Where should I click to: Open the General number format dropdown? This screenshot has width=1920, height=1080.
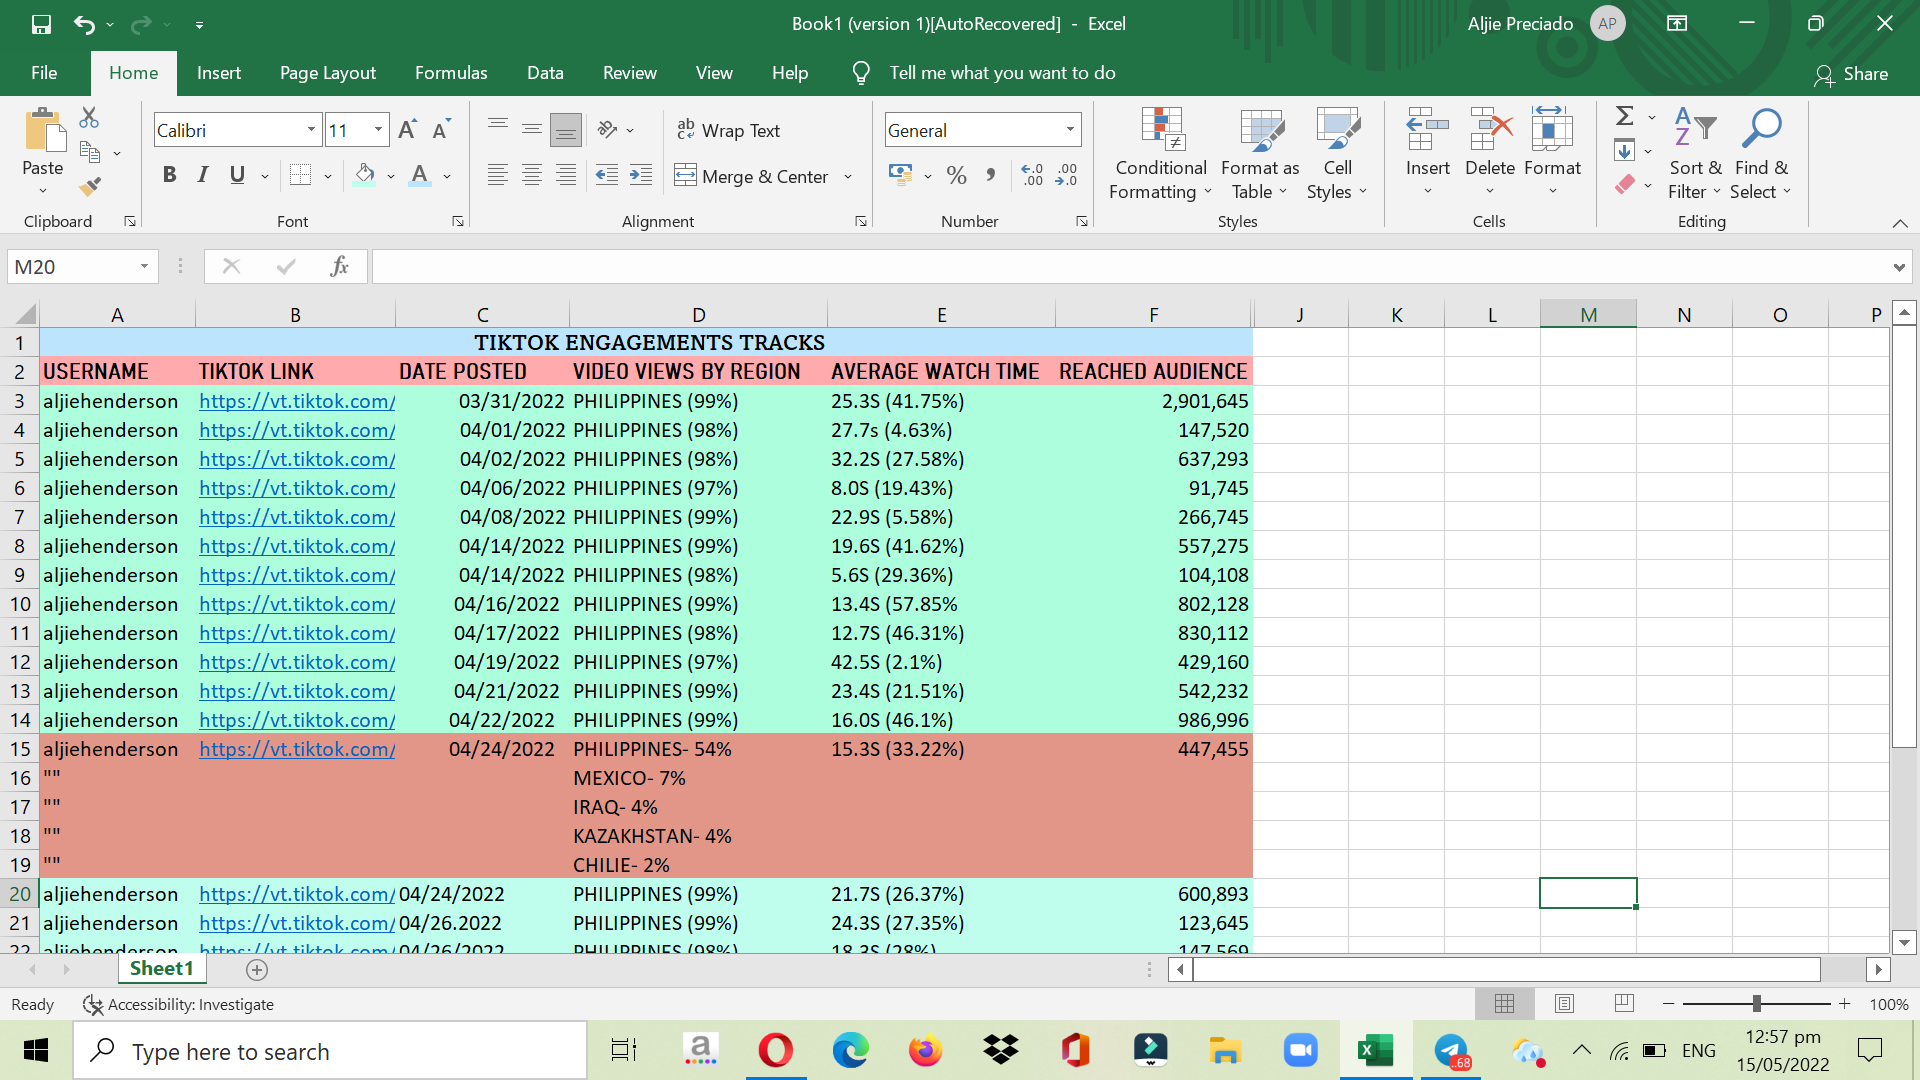pos(1070,130)
